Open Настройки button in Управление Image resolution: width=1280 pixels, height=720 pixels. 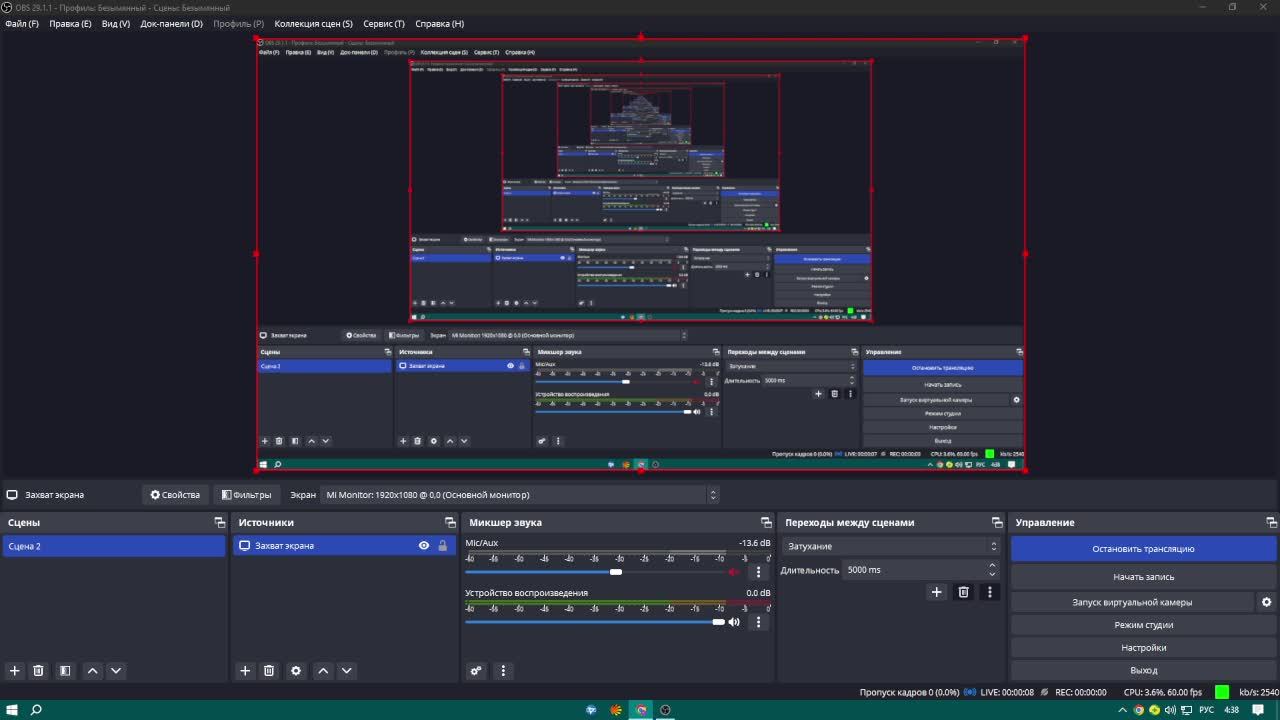1143,648
